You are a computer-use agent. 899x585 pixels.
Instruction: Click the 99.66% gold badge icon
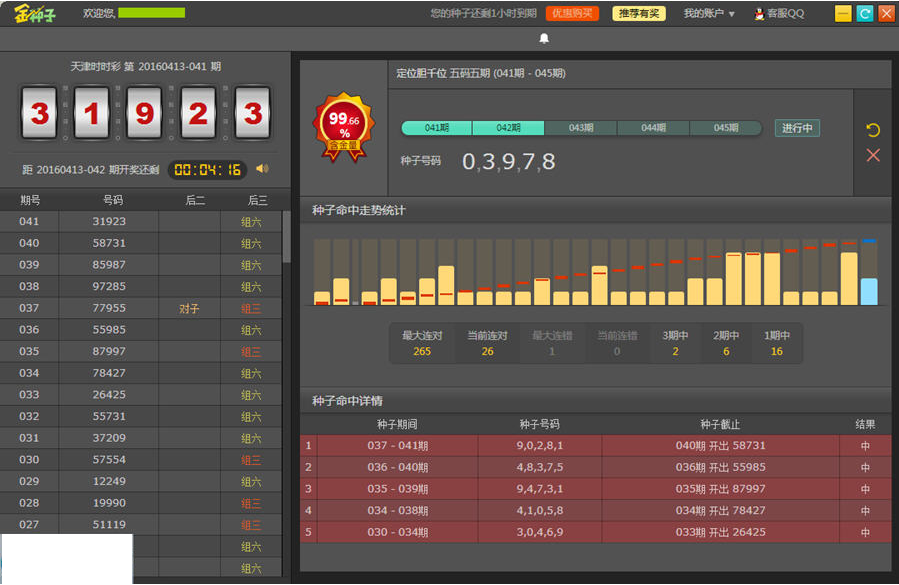[344, 127]
